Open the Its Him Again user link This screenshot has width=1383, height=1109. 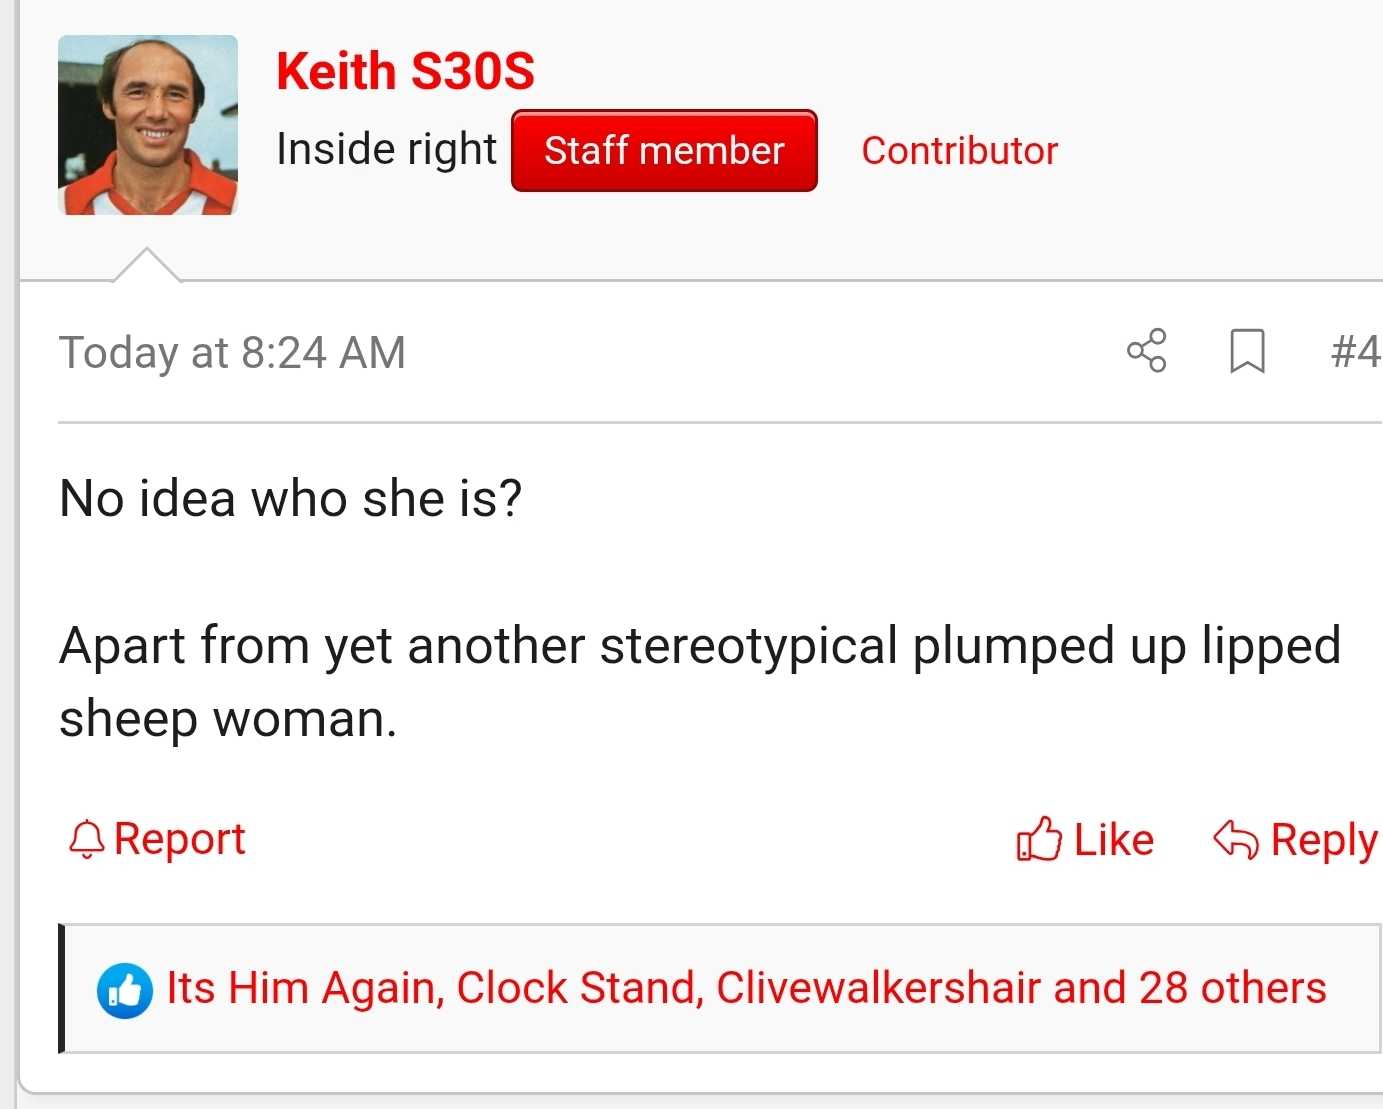(x=304, y=988)
